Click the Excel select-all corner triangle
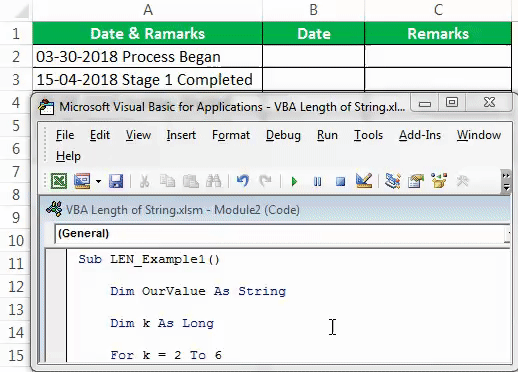This screenshot has width=518, height=372. tap(21, 11)
